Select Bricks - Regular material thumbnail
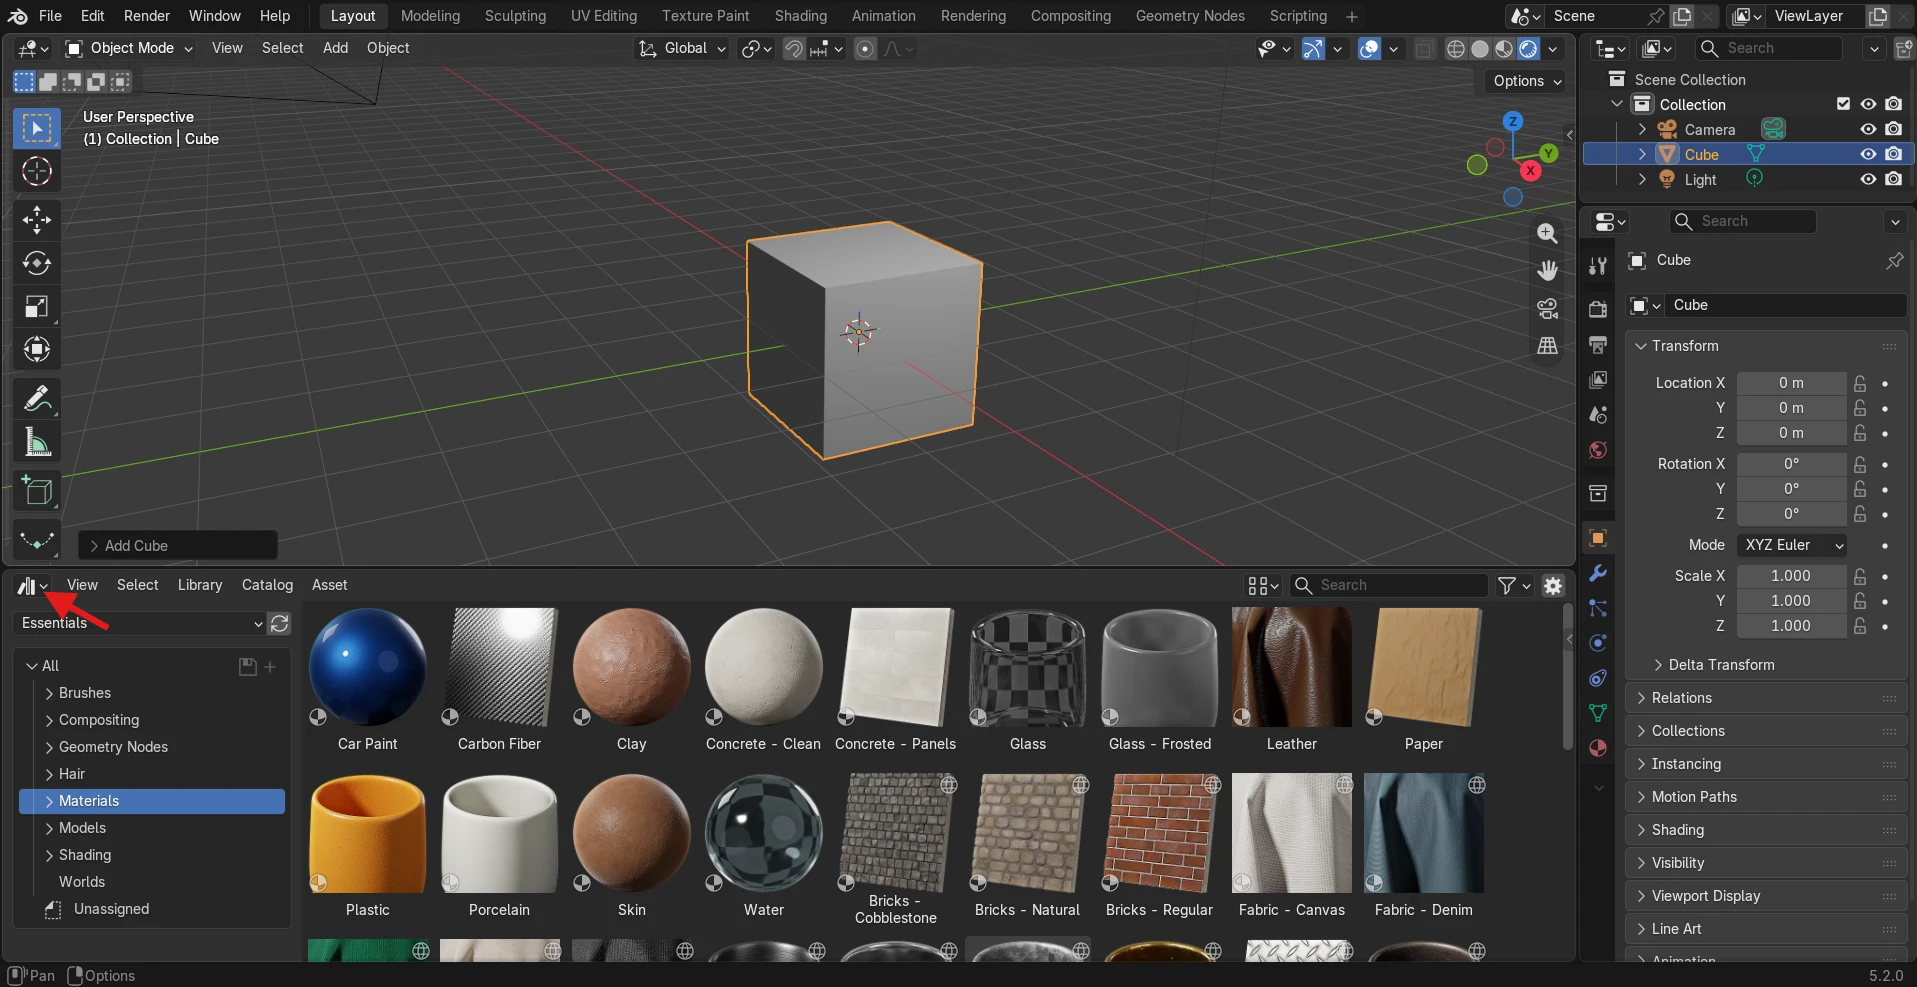This screenshot has height=987, width=1917. (1160, 845)
